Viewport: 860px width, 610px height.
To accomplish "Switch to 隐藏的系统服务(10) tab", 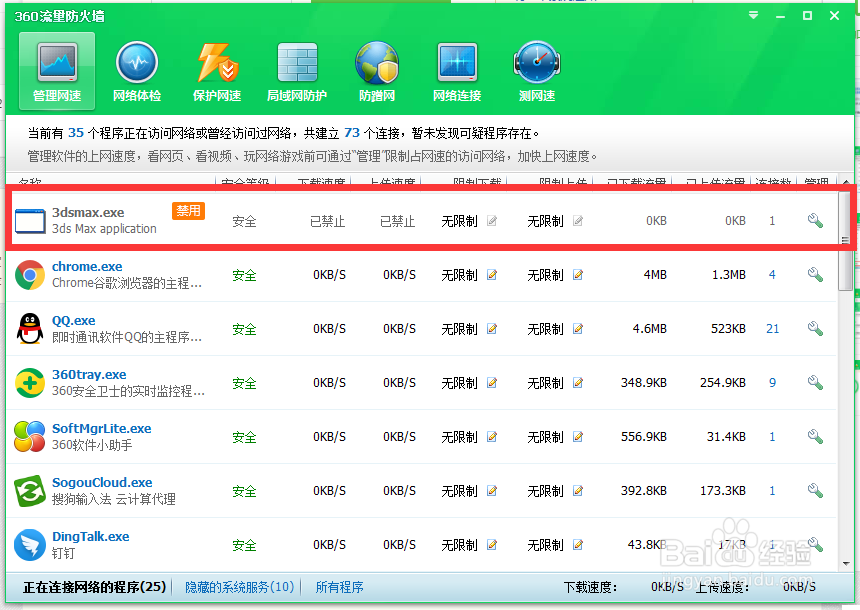I will click(x=240, y=587).
